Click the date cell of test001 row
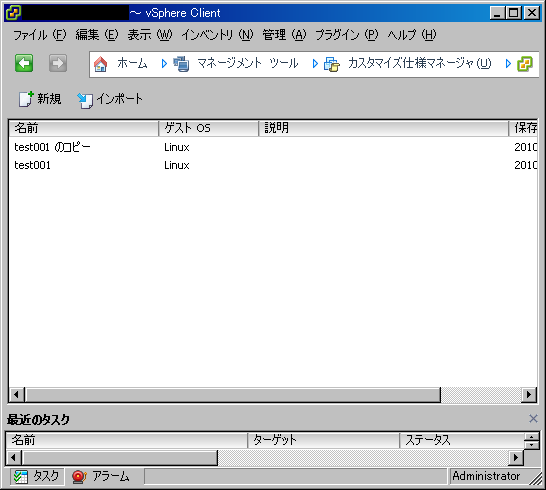Screen dimensions: 546x490 [x=525, y=165]
